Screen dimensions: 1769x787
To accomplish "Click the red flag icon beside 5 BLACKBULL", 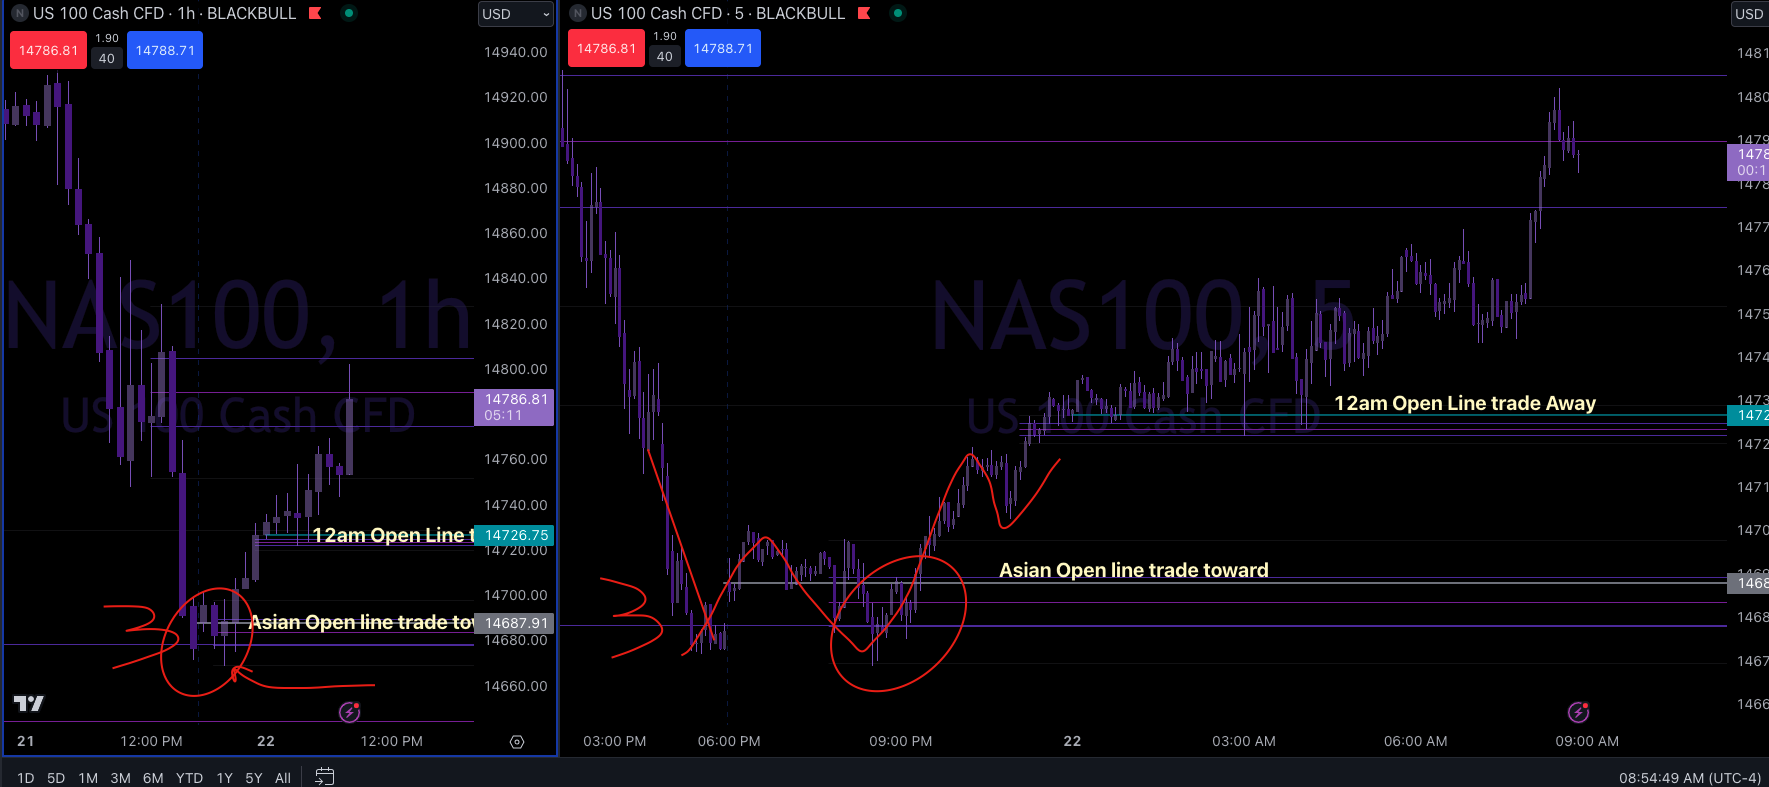I will (x=864, y=13).
